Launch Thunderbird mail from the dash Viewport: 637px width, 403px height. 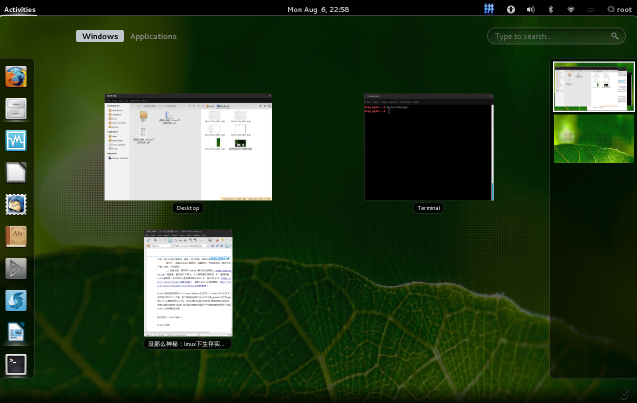(x=16, y=204)
